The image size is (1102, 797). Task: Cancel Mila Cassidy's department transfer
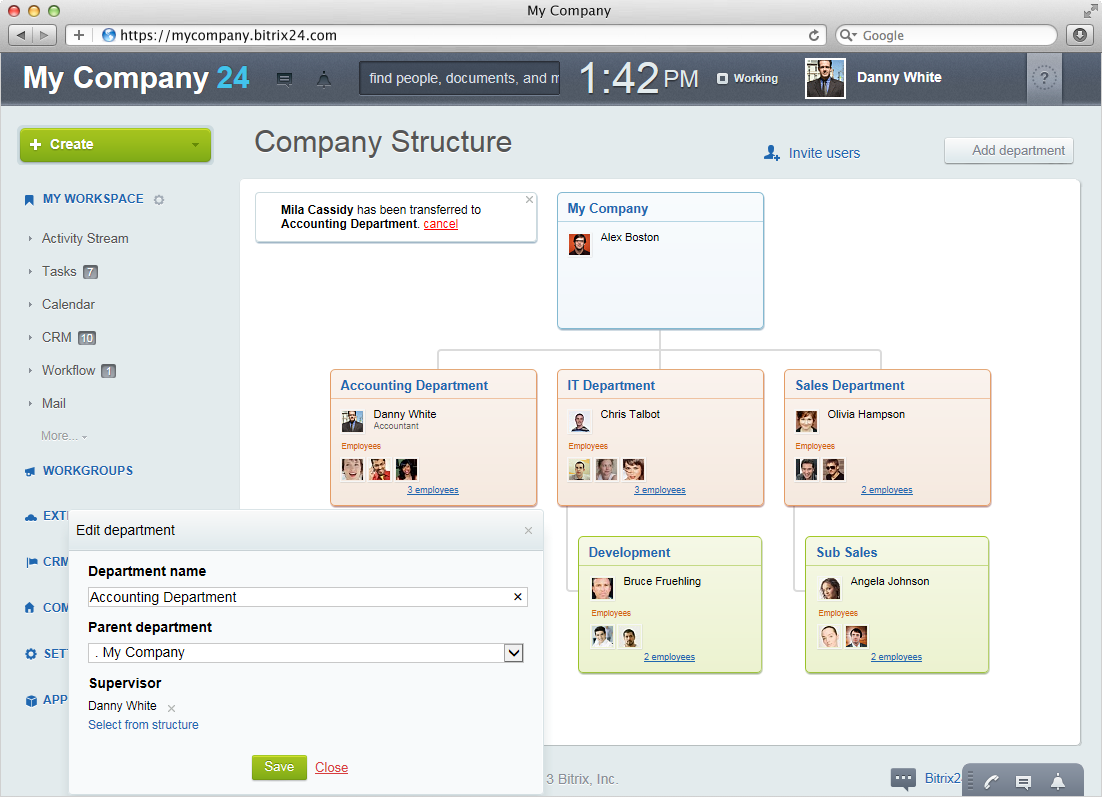click(440, 224)
